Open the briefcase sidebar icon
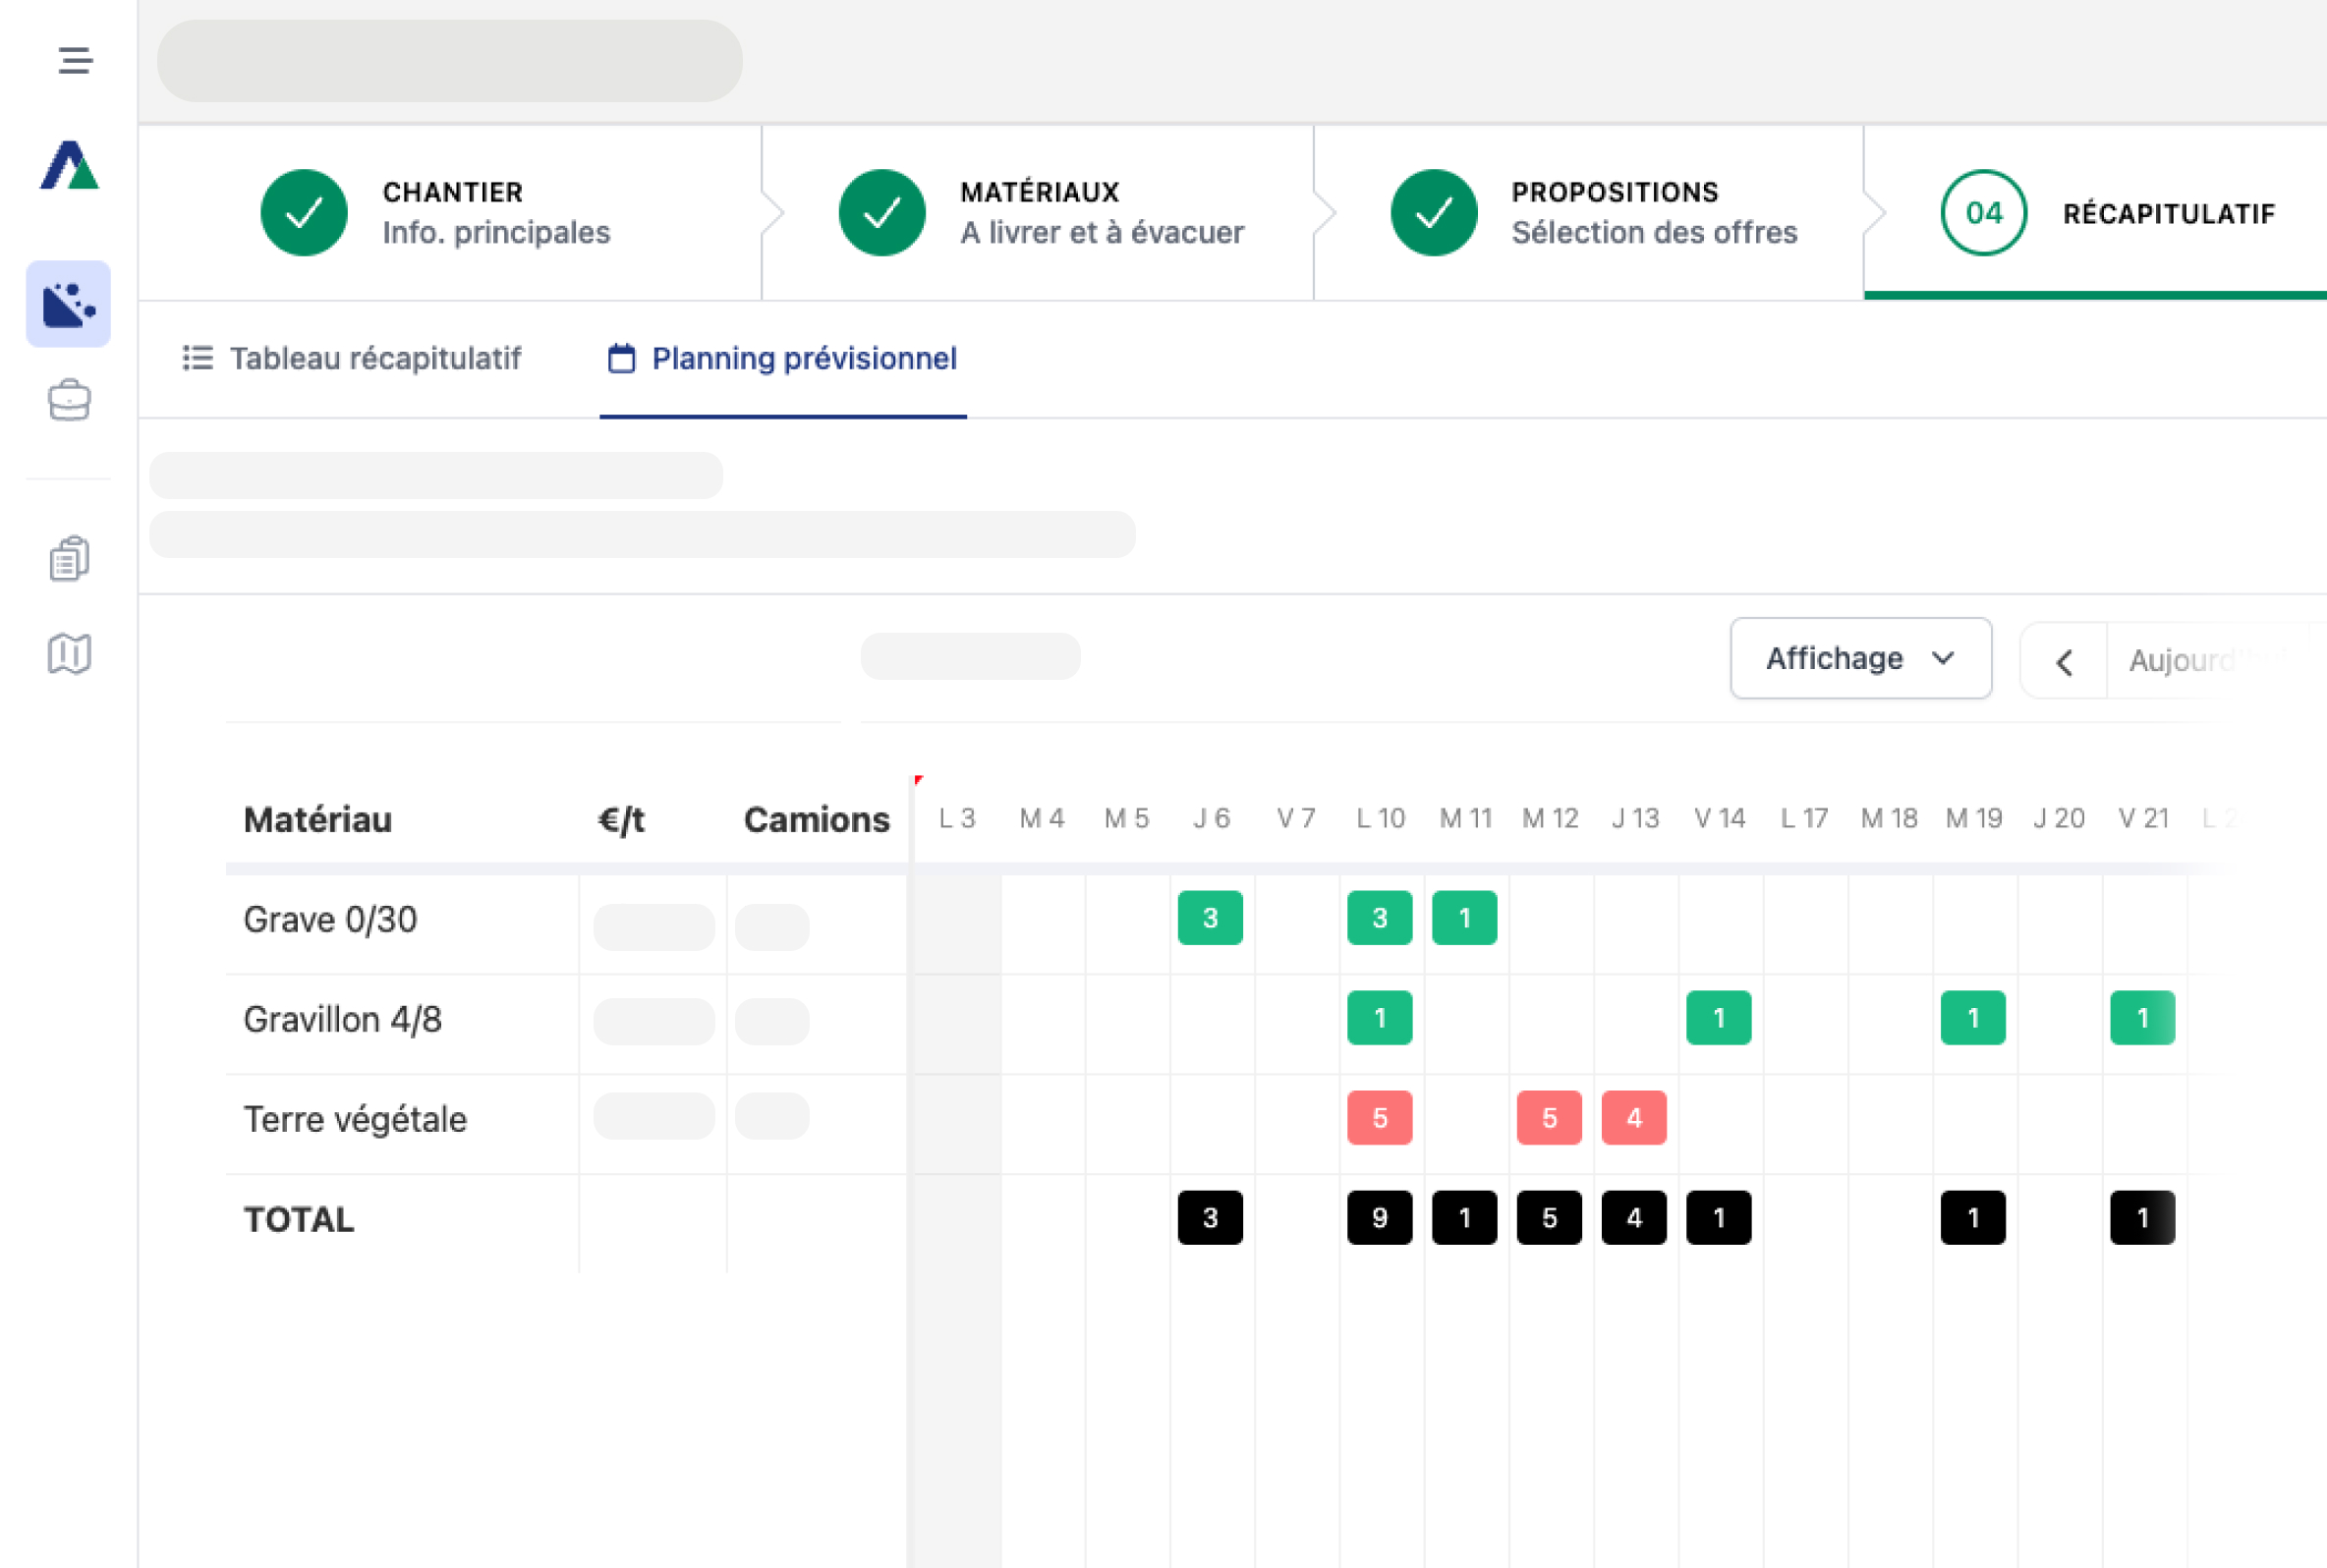Image resolution: width=2327 pixels, height=1568 pixels. 69,401
